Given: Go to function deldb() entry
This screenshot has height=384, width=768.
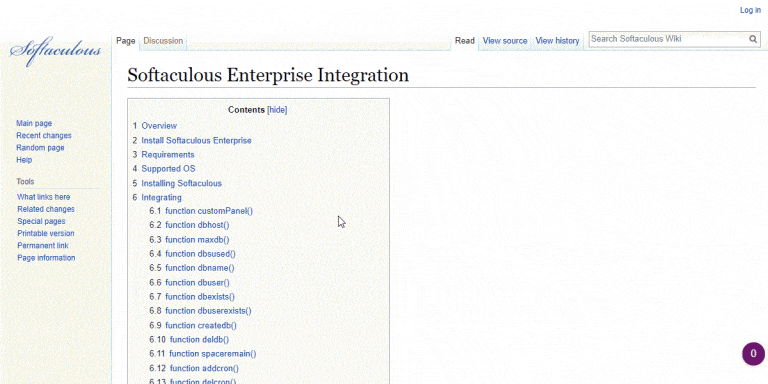Looking at the screenshot, I should 199,339.
